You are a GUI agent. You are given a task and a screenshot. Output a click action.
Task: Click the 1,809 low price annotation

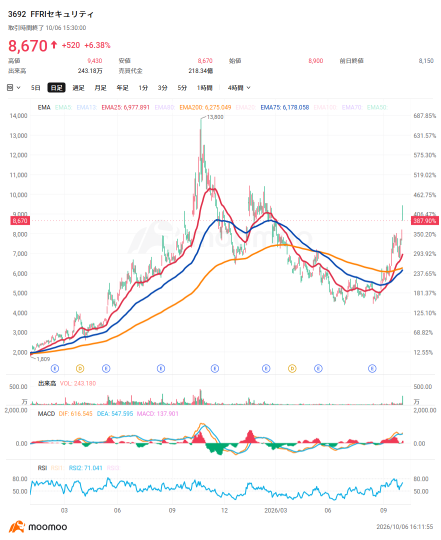(x=43, y=359)
